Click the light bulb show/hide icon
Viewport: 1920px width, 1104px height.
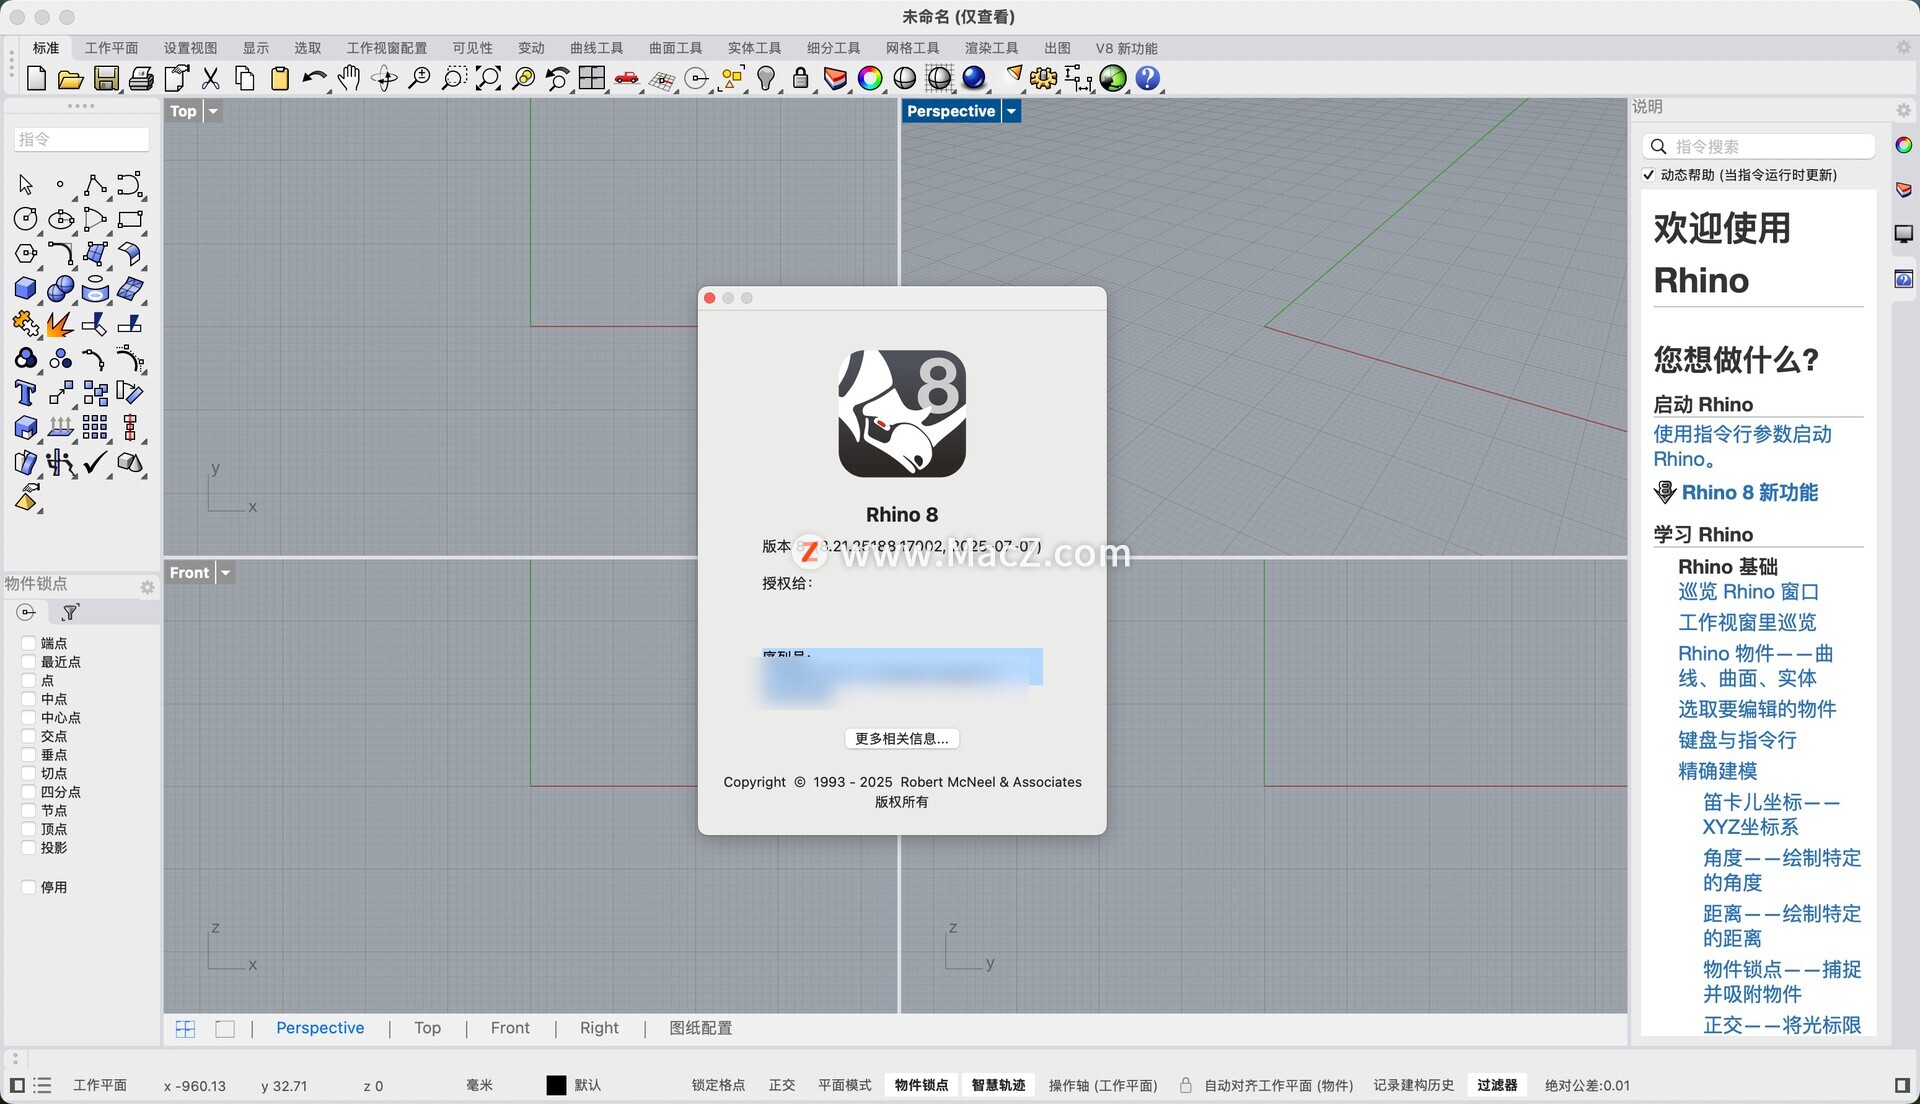766,78
